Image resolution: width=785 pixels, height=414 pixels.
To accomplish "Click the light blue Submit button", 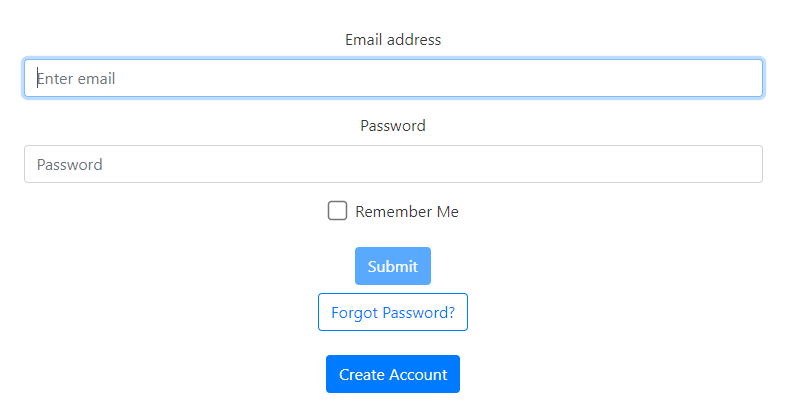I will click(393, 266).
